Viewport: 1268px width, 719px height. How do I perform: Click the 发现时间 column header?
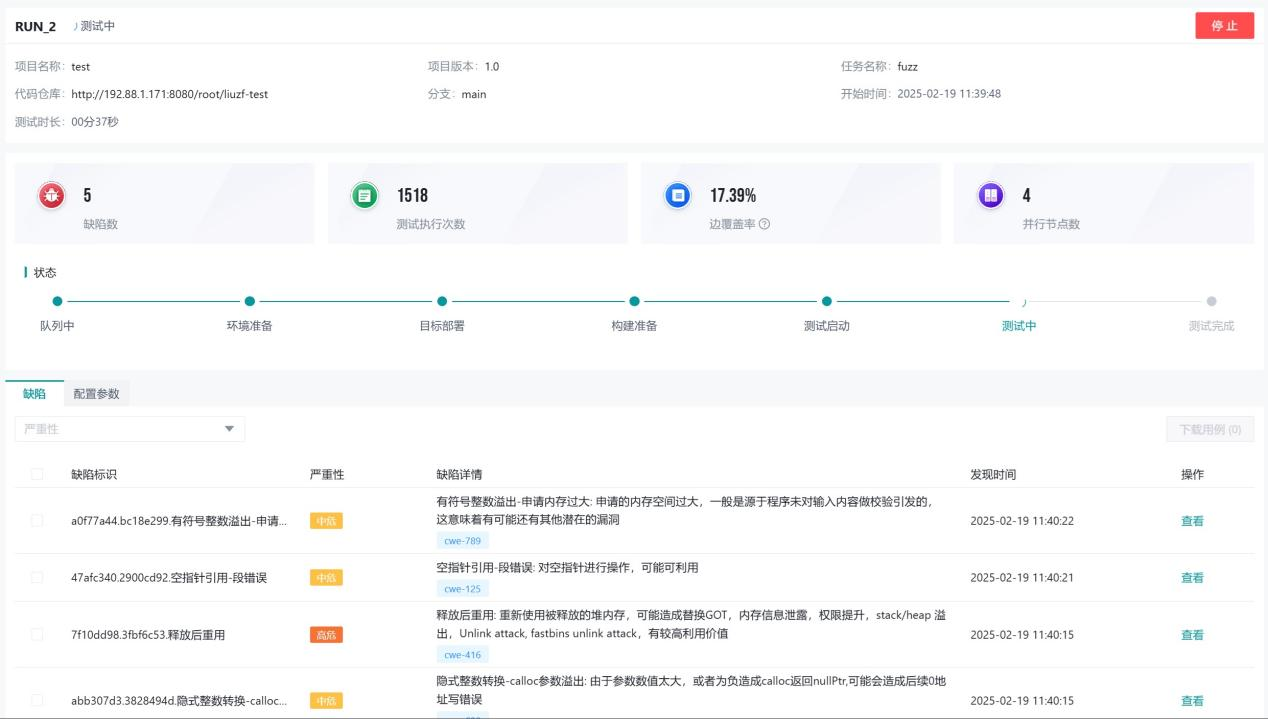[993, 474]
